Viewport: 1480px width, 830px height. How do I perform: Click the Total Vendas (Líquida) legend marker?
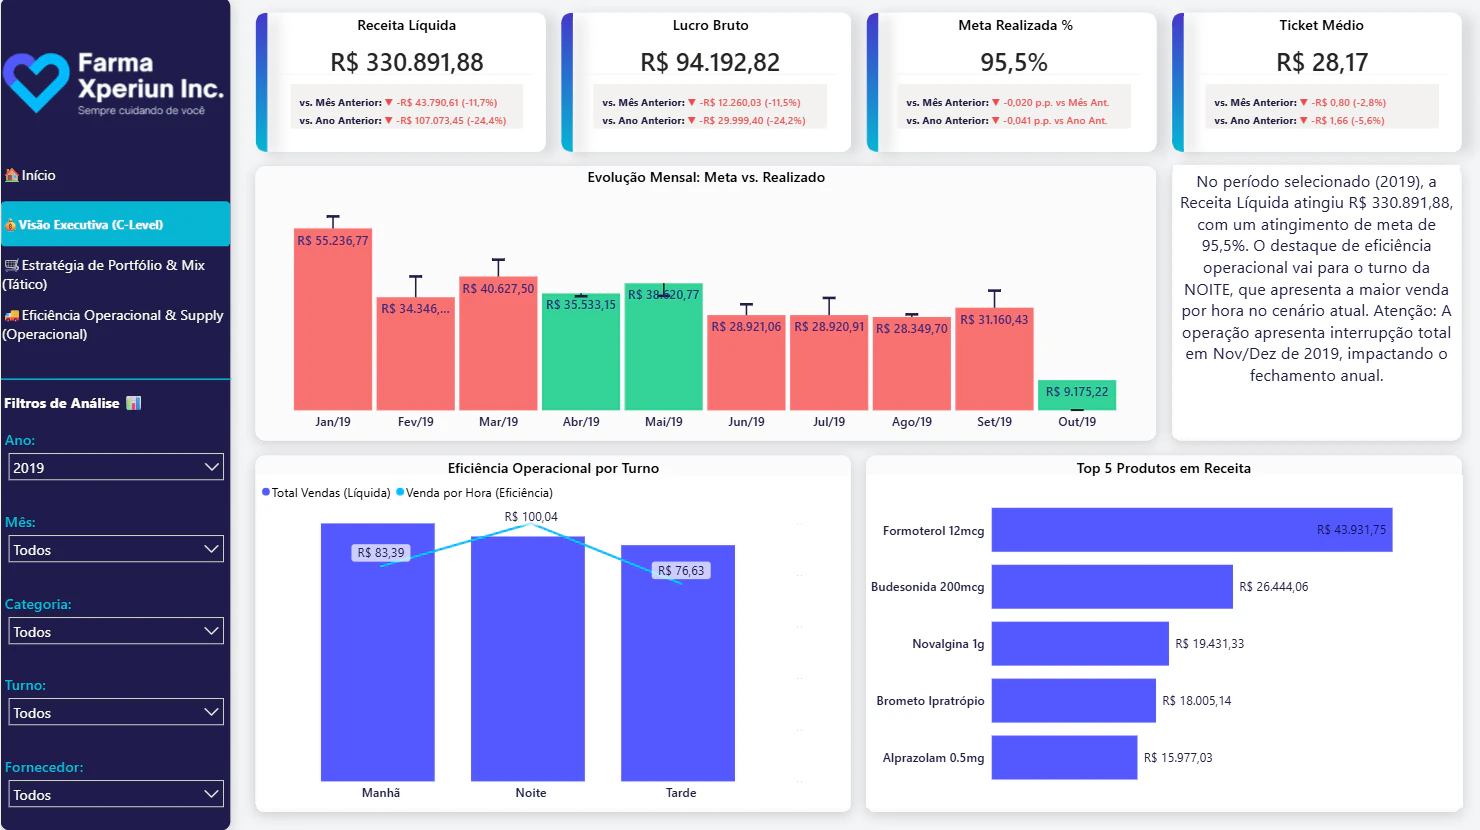tap(266, 492)
